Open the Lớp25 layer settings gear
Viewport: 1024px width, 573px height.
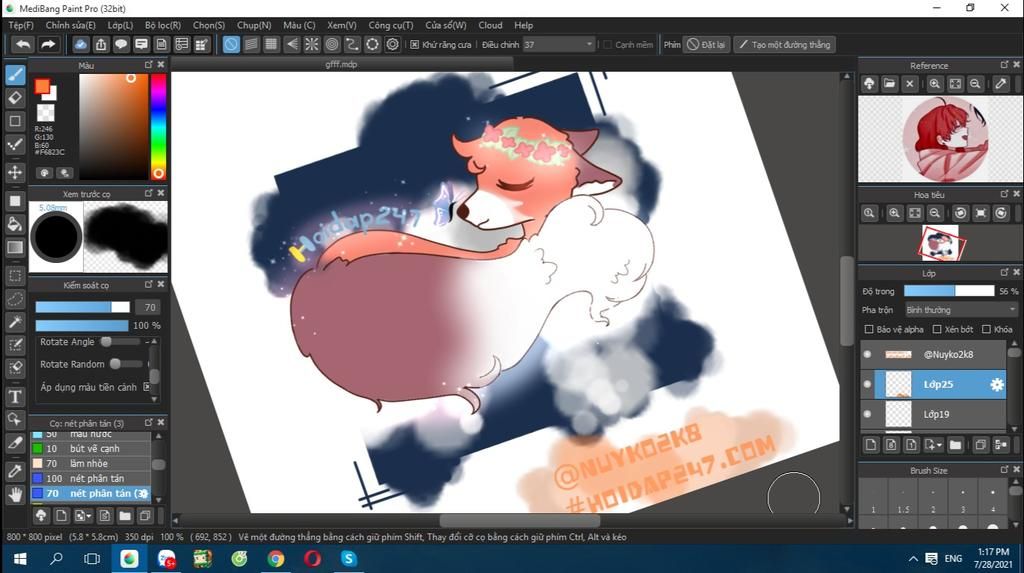[x=997, y=385]
